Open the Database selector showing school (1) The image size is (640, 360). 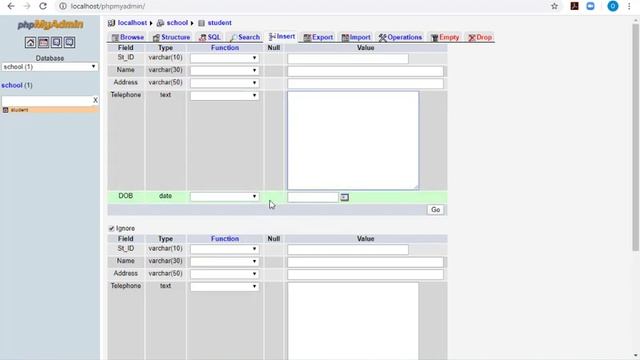[x=50, y=67]
